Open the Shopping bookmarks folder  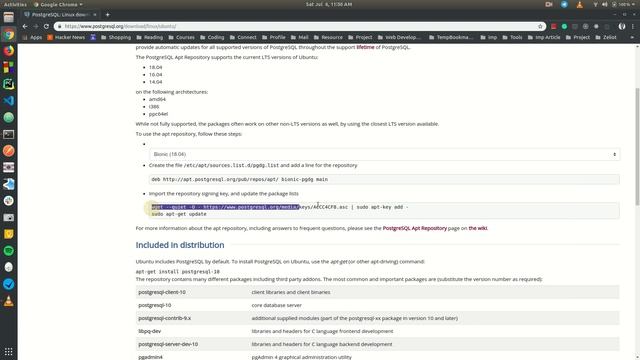(116, 37)
